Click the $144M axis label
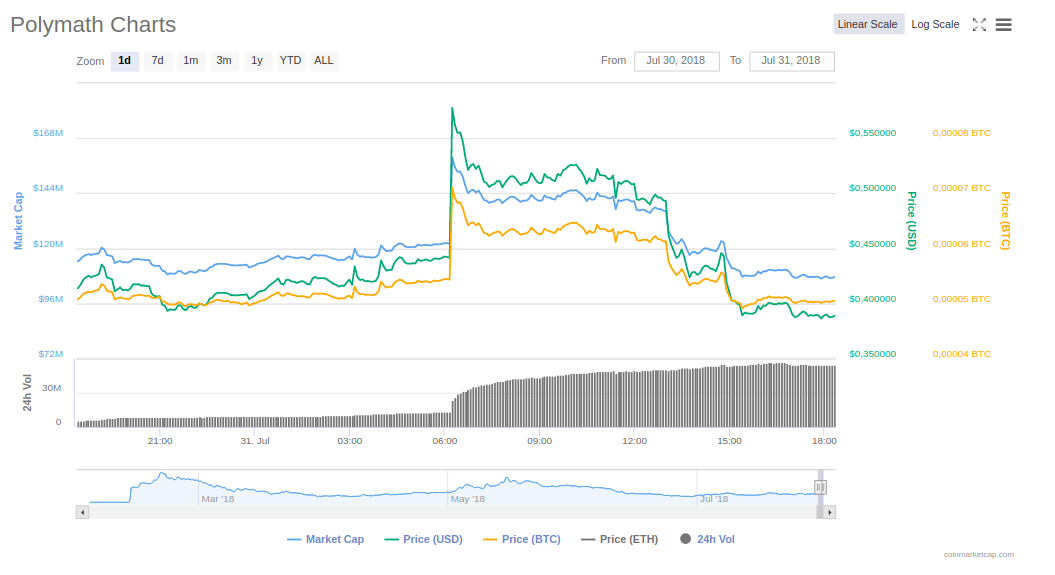Screen dimensions: 1055x575 point(48,188)
